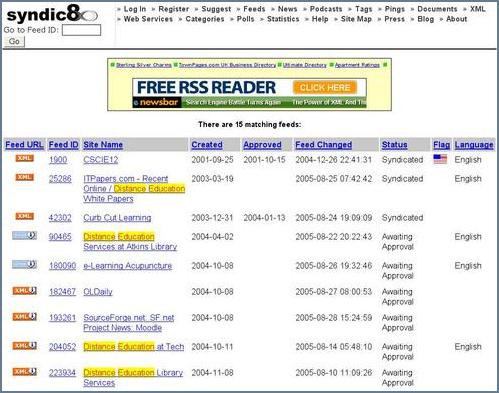Open the Categories menu link
Viewport: 499px width, 393px height.
click(205, 19)
